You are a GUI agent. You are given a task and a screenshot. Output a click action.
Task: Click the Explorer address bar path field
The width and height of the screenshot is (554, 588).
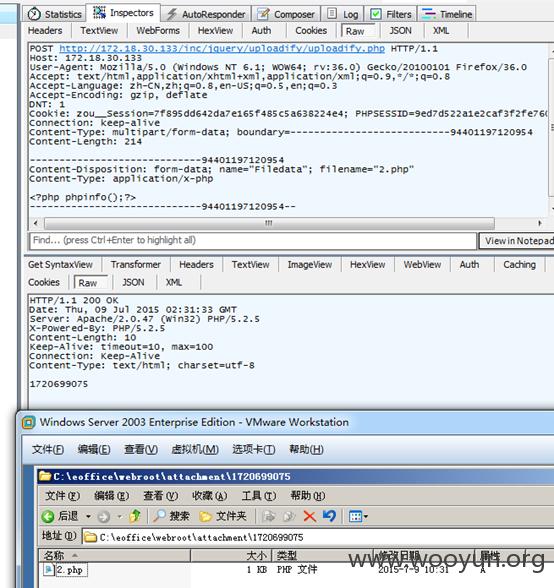tap(318, 537)
